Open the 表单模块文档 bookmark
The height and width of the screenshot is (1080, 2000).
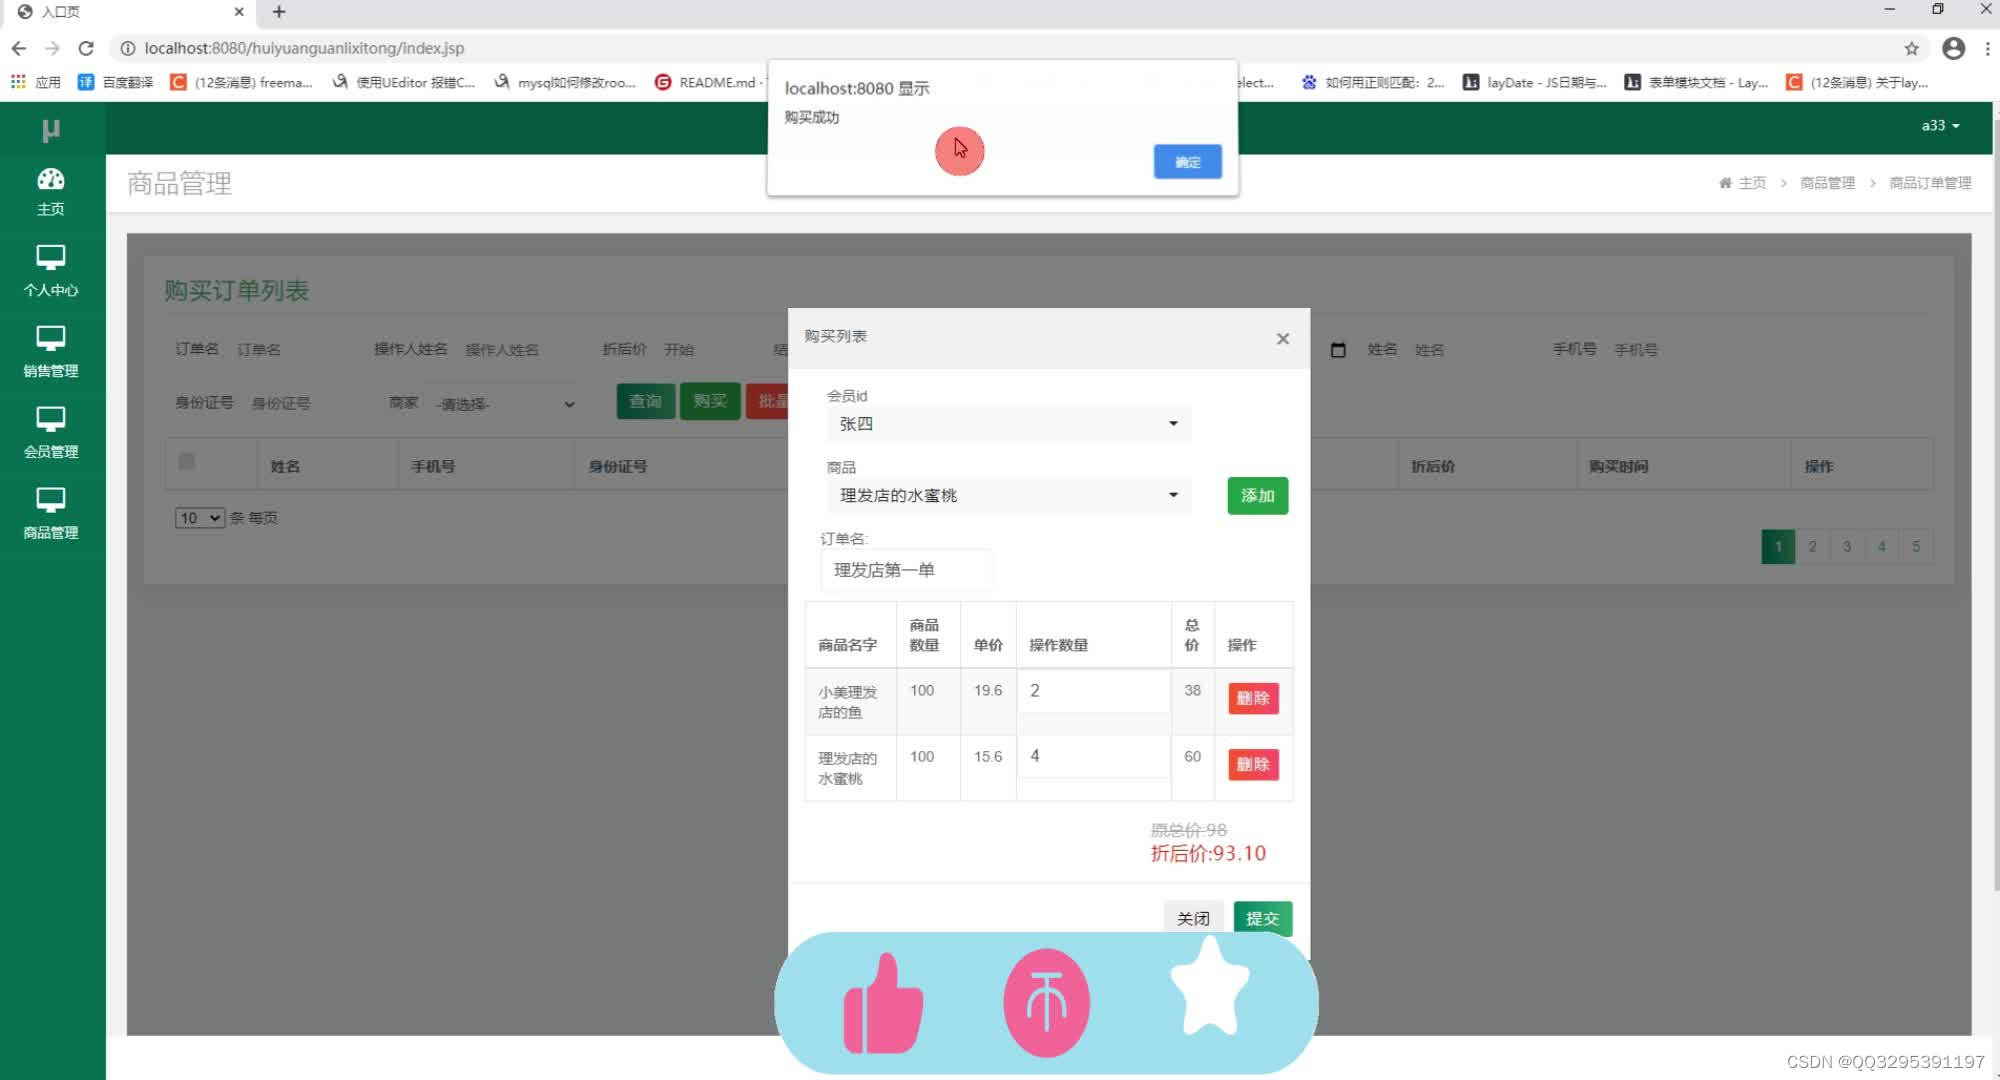[x=1696, y=82]
